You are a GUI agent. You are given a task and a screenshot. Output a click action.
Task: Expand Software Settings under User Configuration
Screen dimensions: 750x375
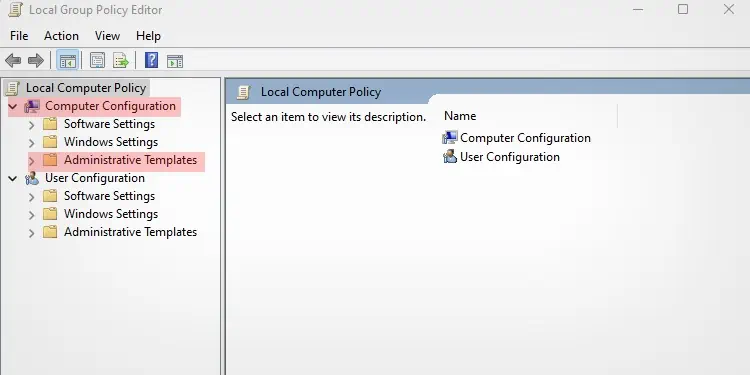coord(32,197)
